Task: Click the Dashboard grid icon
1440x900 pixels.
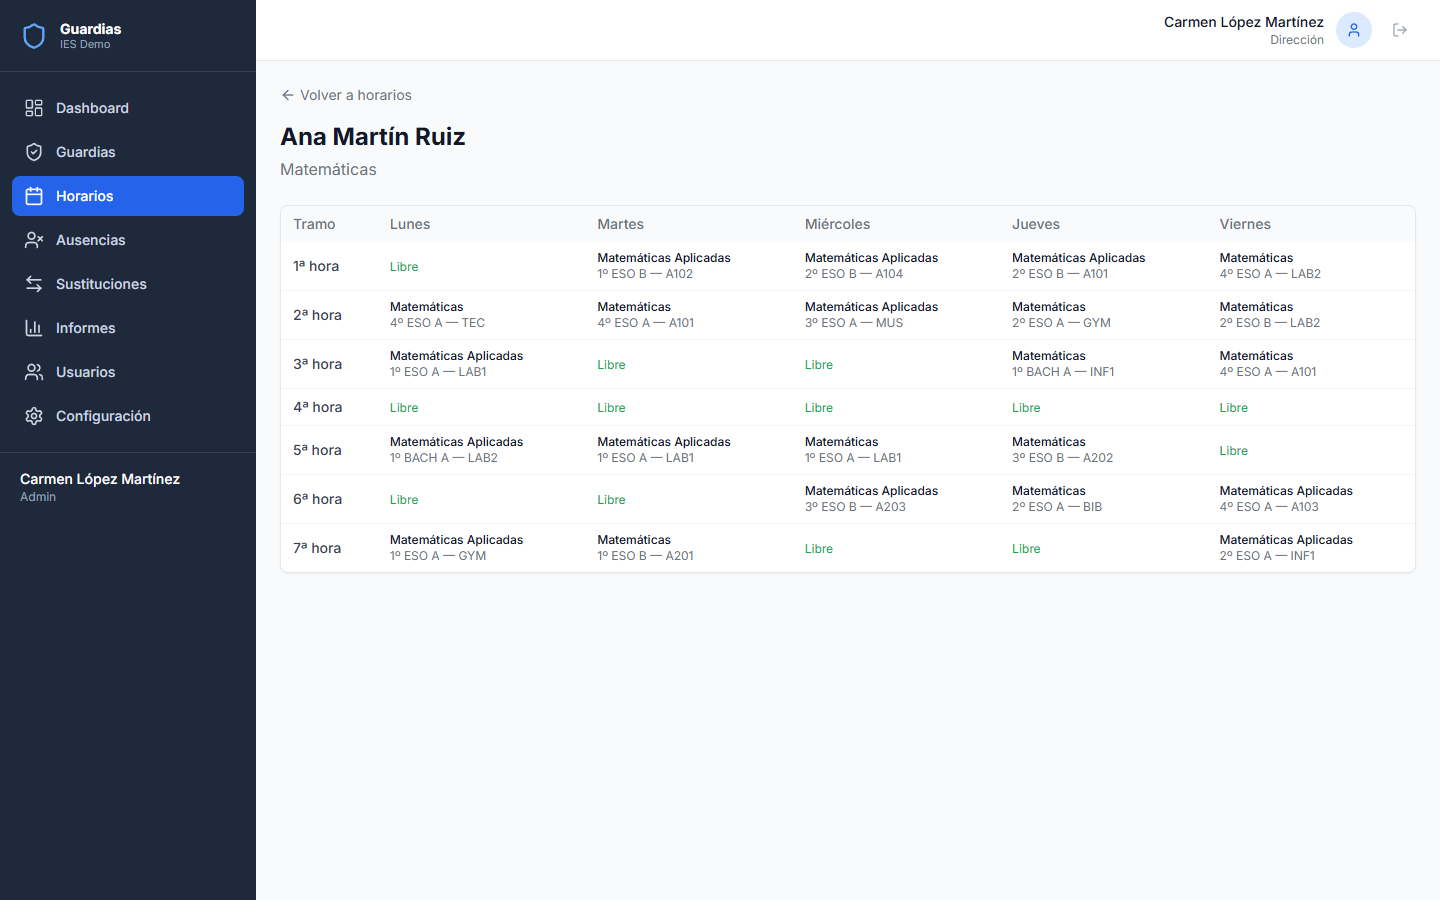Action: click(x=34, y=108)
